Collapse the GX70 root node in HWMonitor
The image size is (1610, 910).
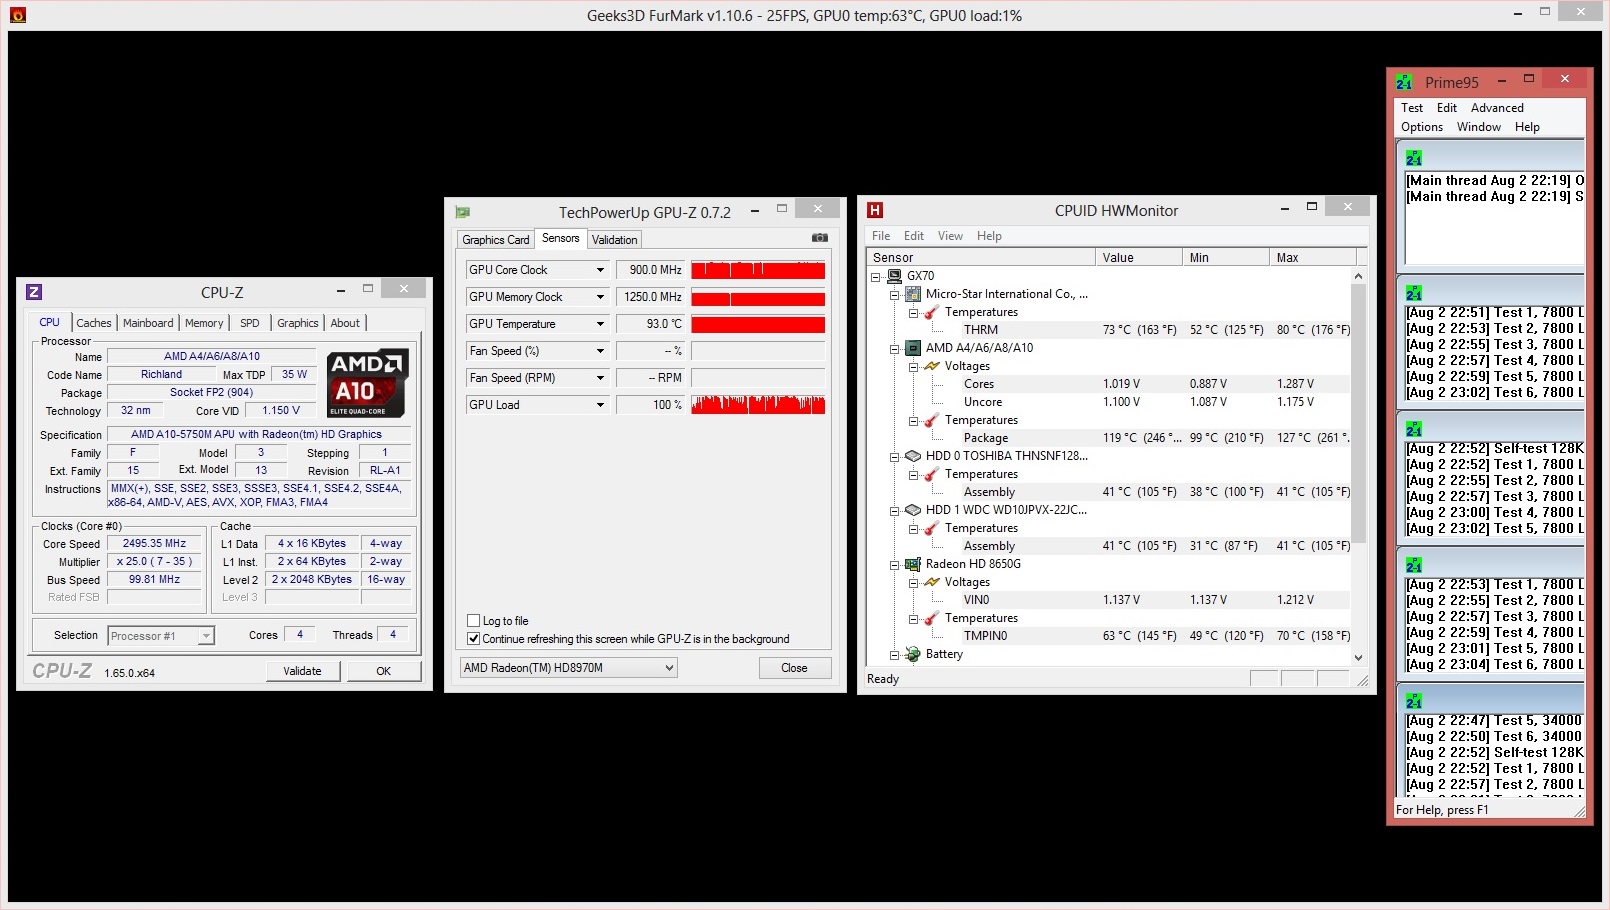pyautogui.click(x=876, y=277)
